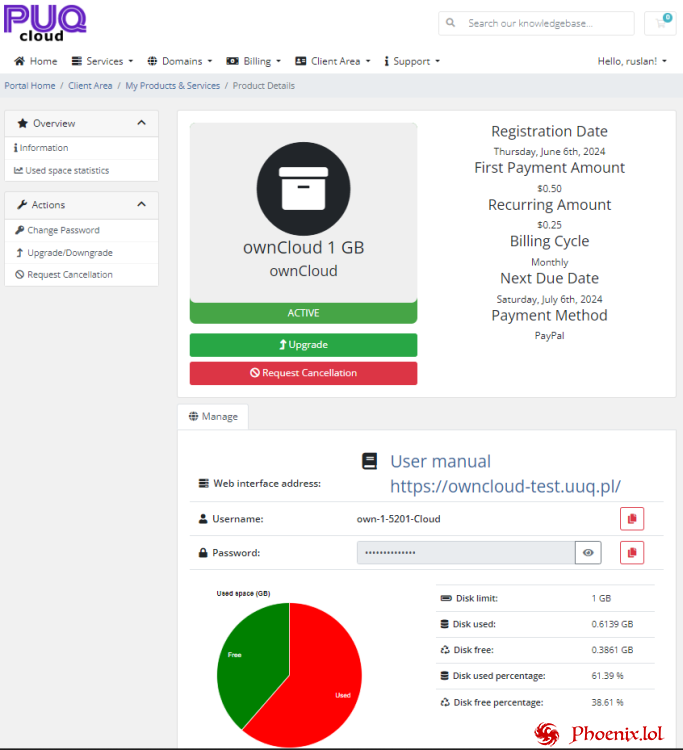Open the Support dropdown menu
The height and width of the screenshot is (750, 683).
click(412, 61)
